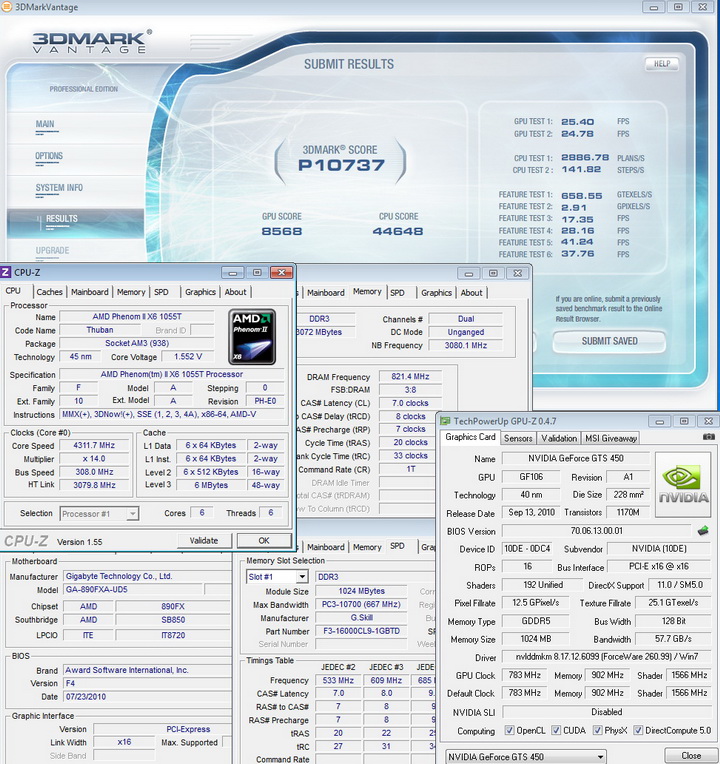This screenshot has width=720, height=764.
Task: Open SYSTEM INFO in the 3DMark sidebar
Action: coord(59,188)
